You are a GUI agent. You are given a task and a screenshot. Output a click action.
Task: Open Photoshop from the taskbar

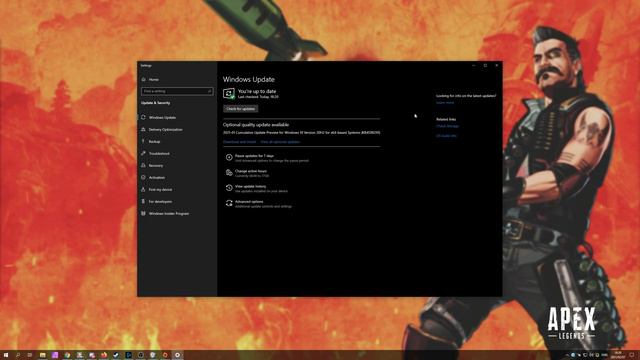pos(129,355)
